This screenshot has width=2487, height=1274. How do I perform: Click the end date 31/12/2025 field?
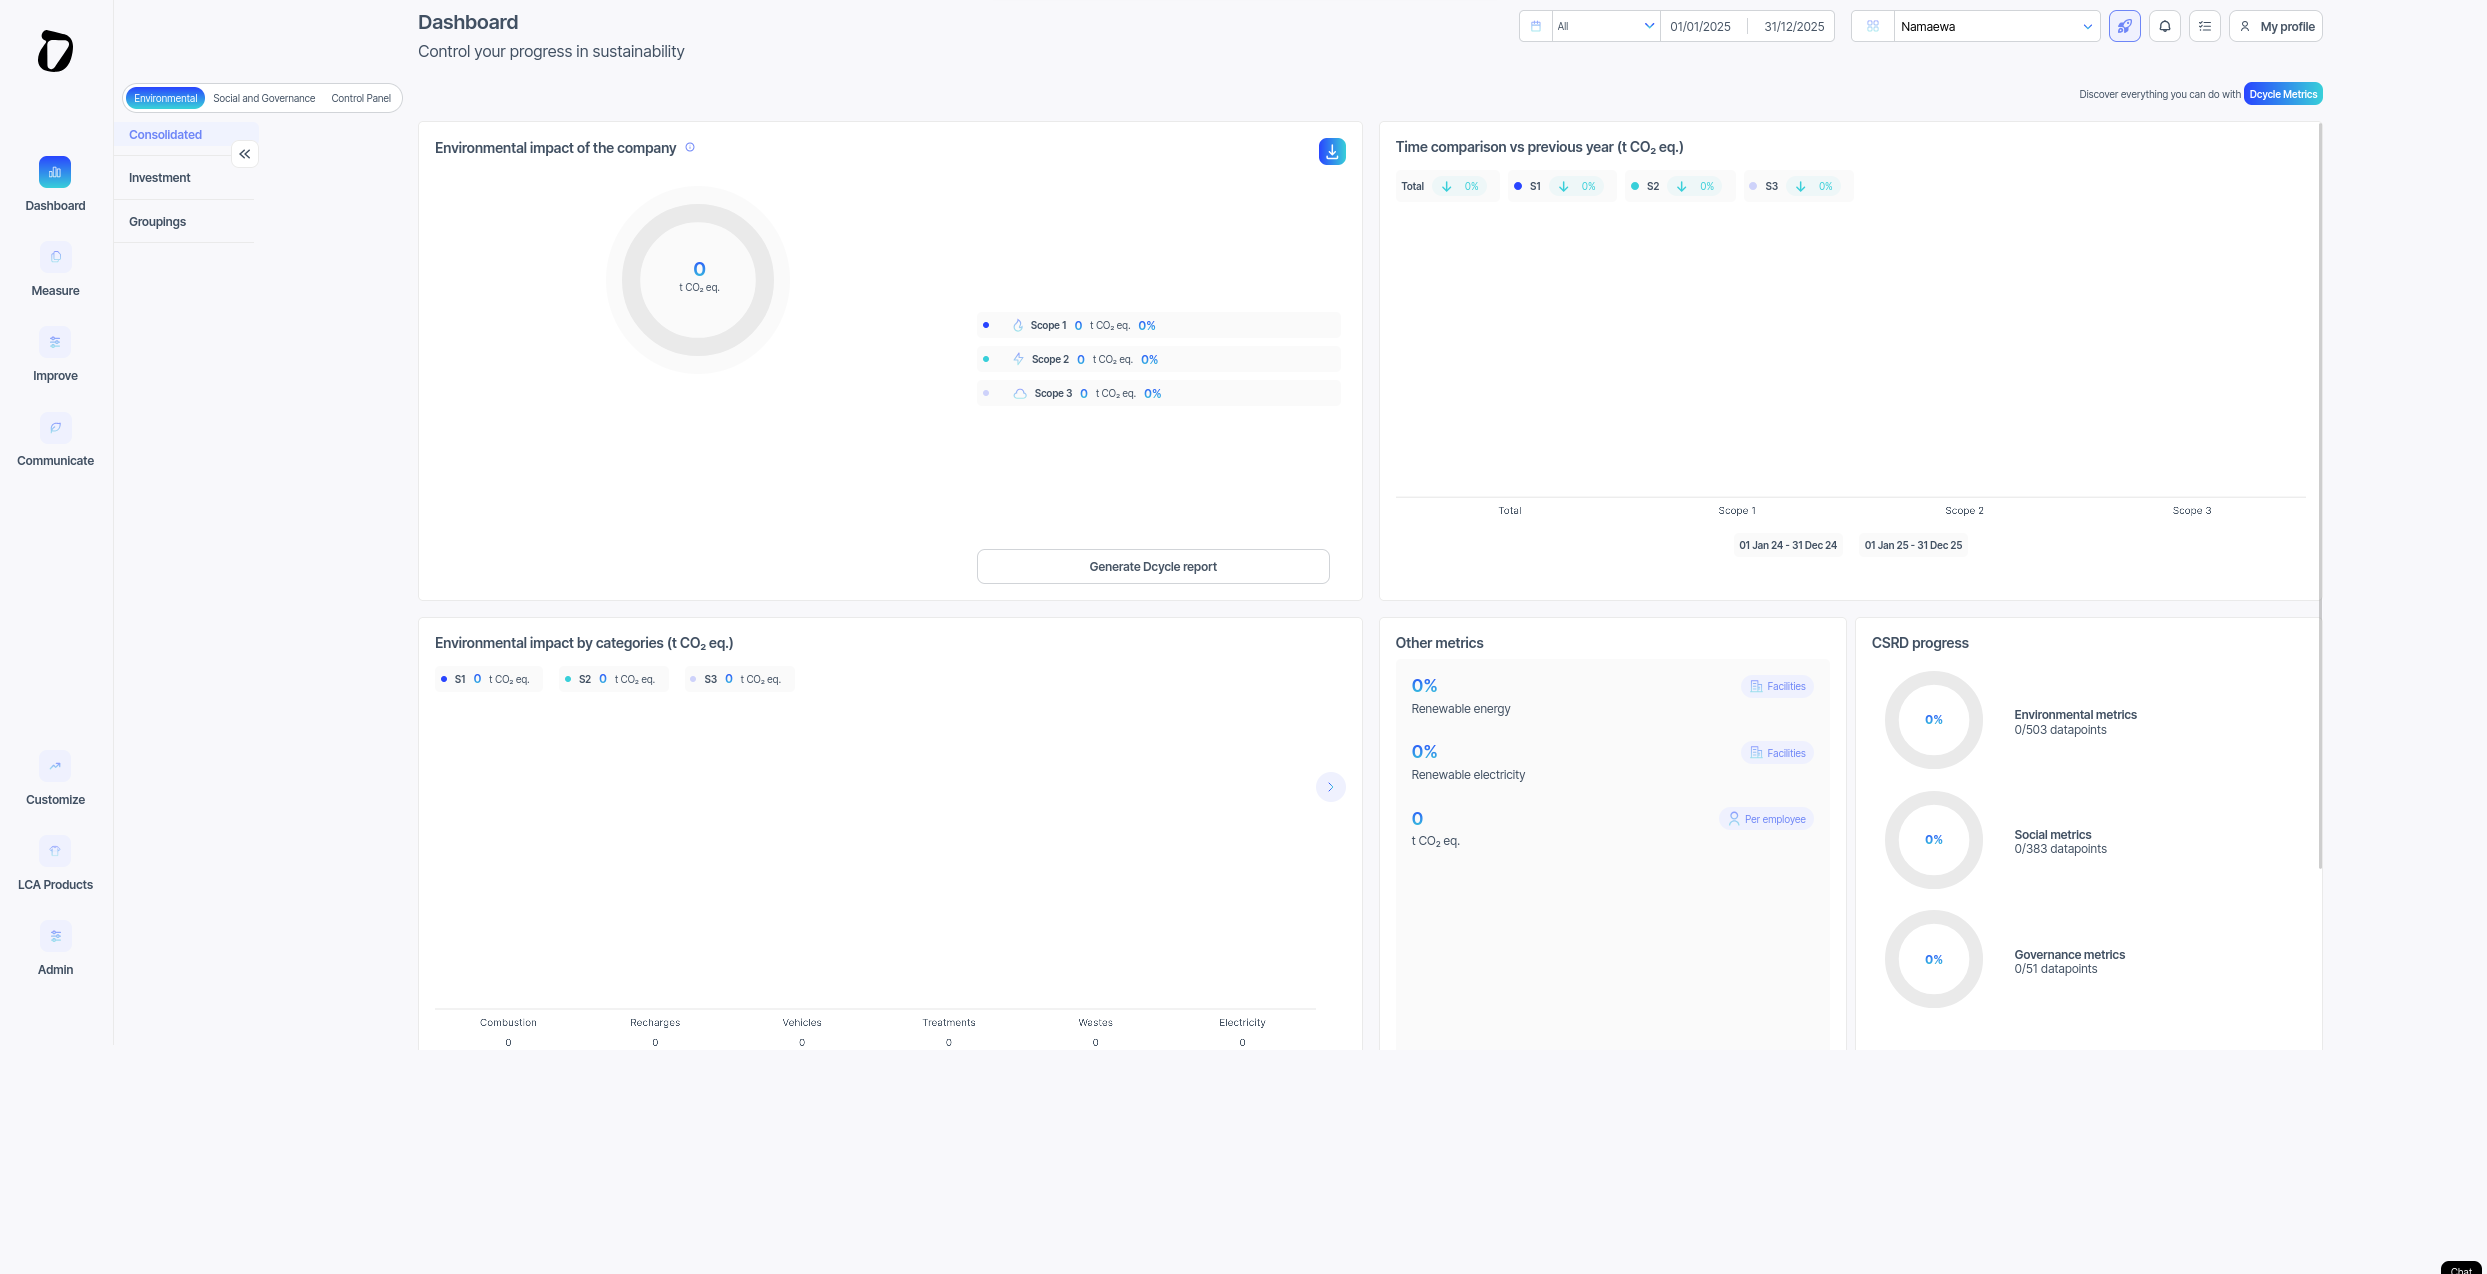pyautogui.click(x=1794, y=26)
